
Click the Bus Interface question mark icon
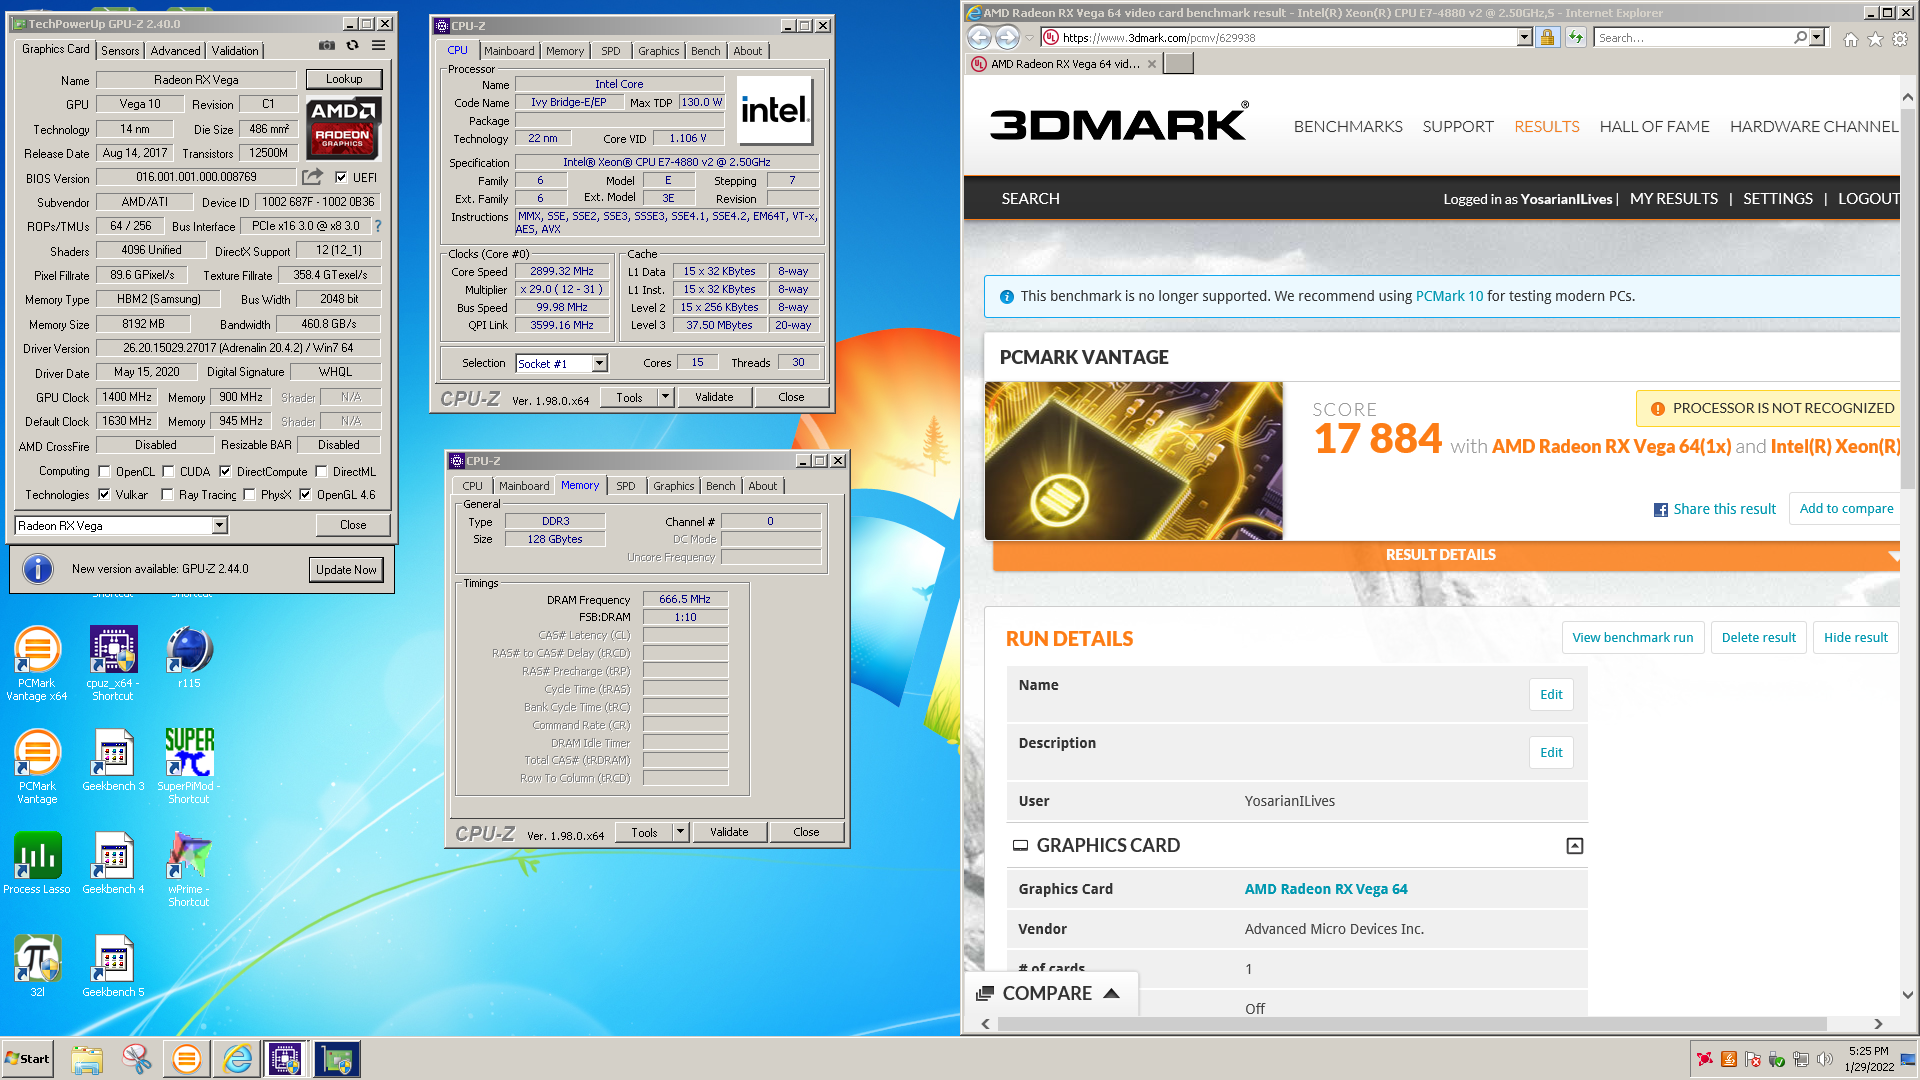(x=378, y=226)
